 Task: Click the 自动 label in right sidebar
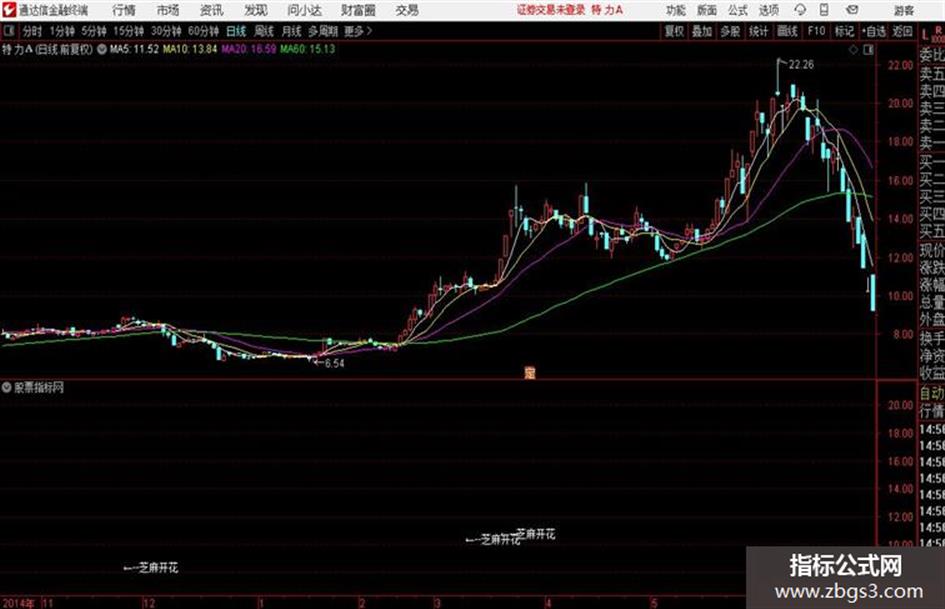932,394
